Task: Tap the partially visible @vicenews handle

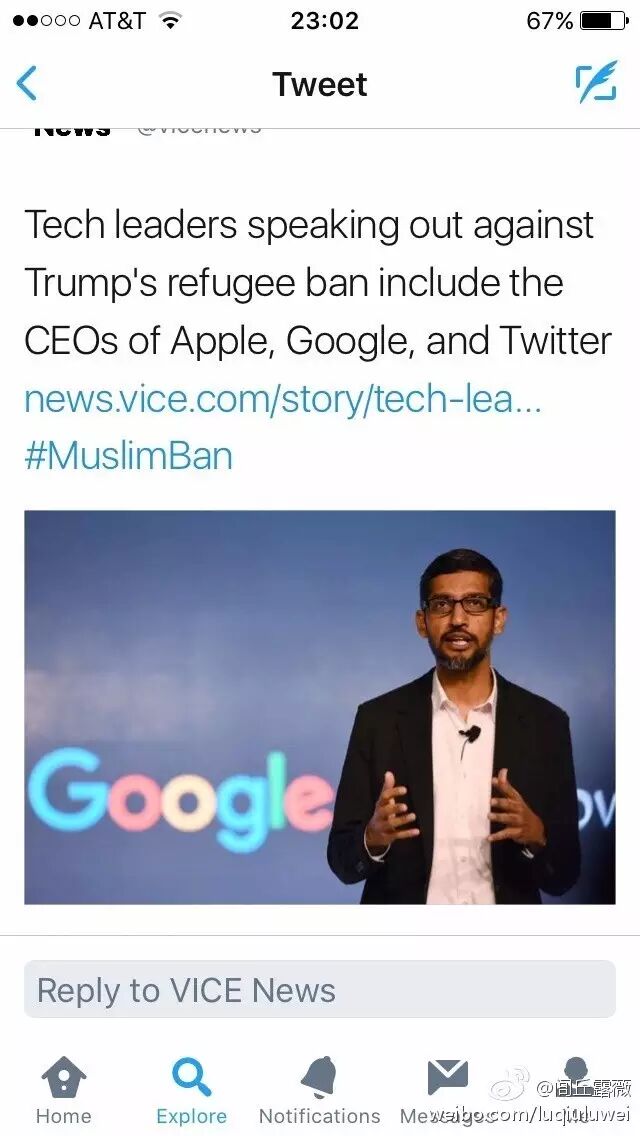Action: [x=199, y=129]
